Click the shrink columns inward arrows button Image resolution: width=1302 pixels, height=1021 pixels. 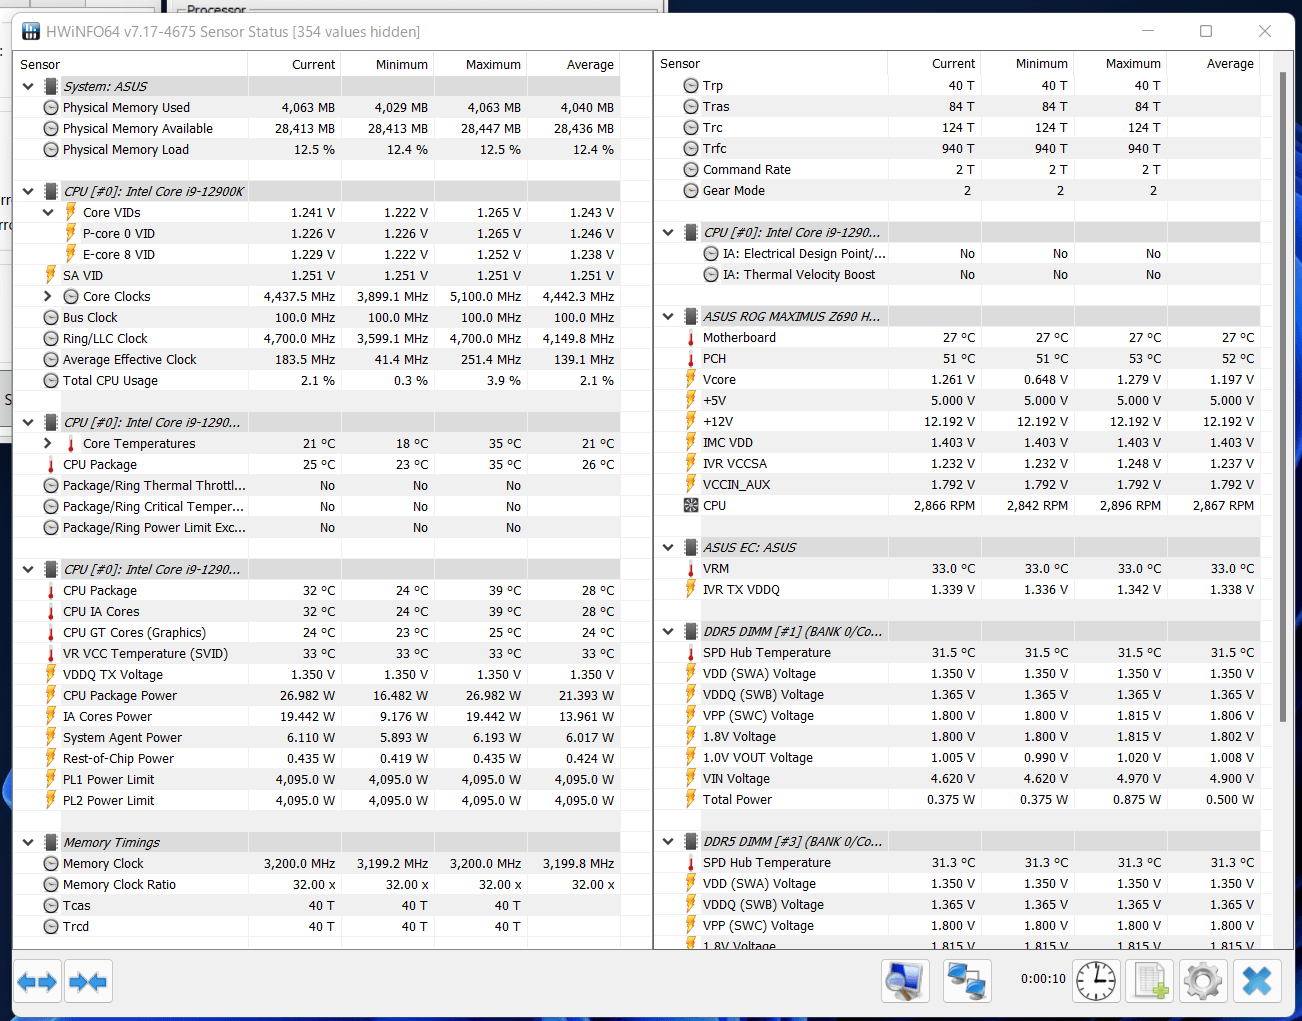88,982
